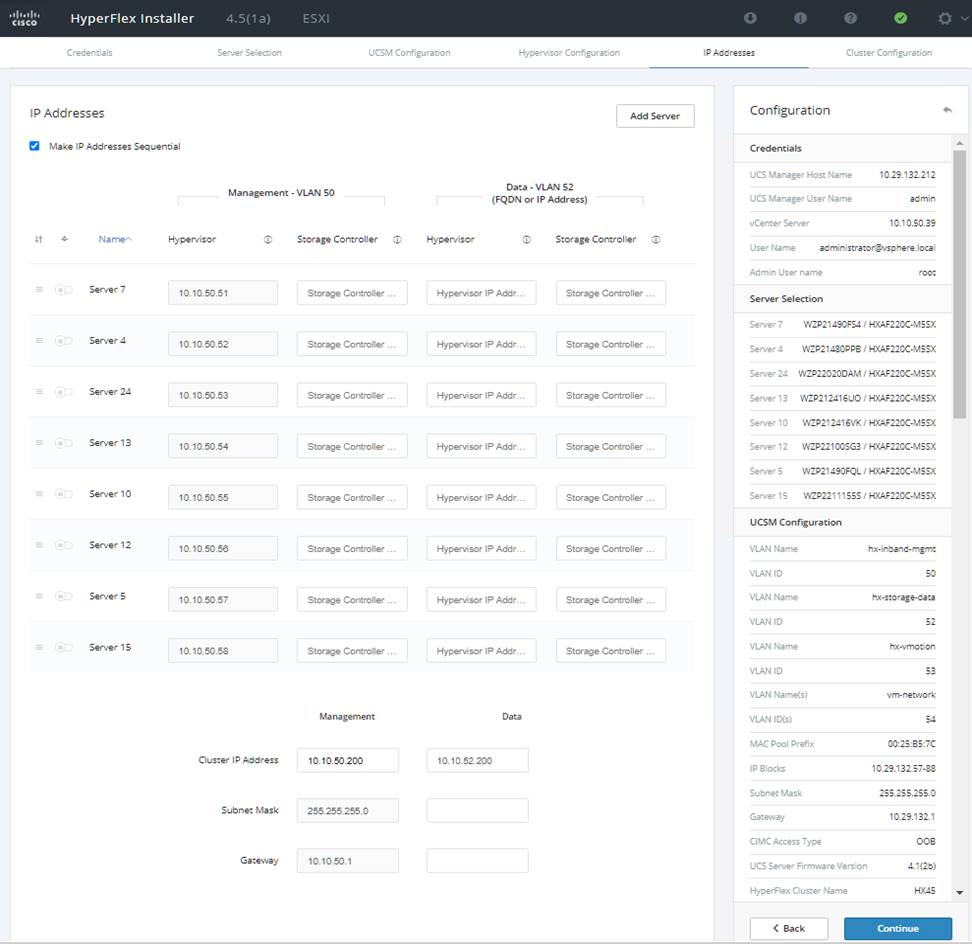This screenshot has width=972, height=944.
Task: Edit data Cluster IP Address 10.10.52.200
Action: [x=477, y=761]
